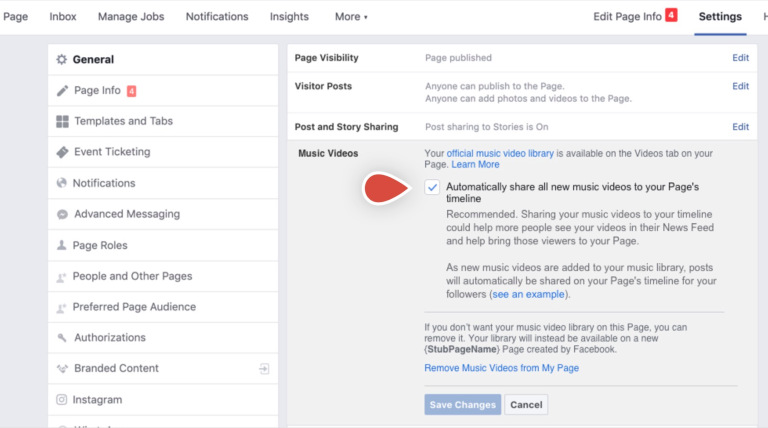The height and width of the screenshot is (428, 768).
Task: Click the Templates and Tabs grid icon
Action: [62, 122]
